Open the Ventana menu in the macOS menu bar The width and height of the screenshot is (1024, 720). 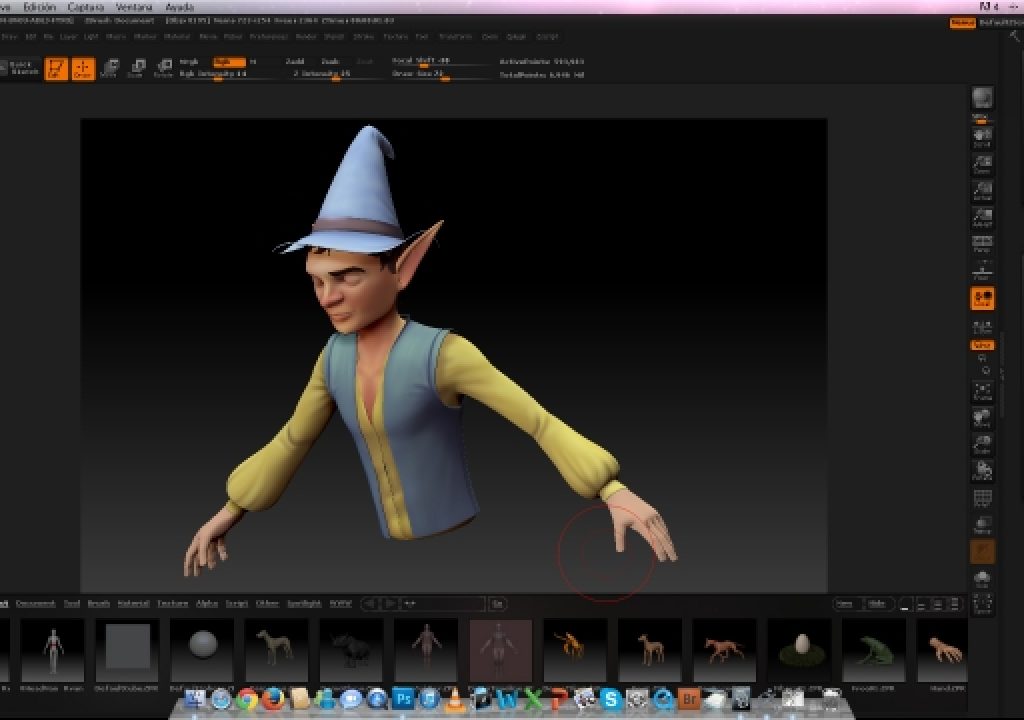[134, 7]
